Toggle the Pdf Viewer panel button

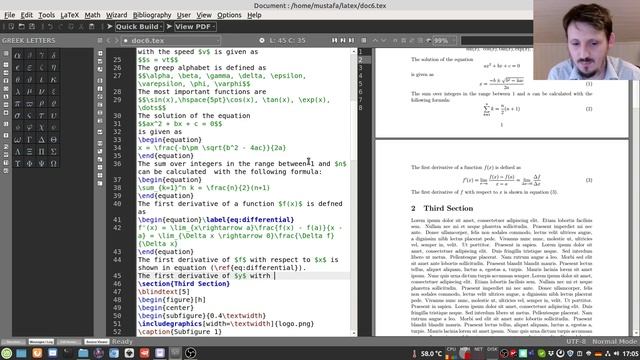click(69, 342)
